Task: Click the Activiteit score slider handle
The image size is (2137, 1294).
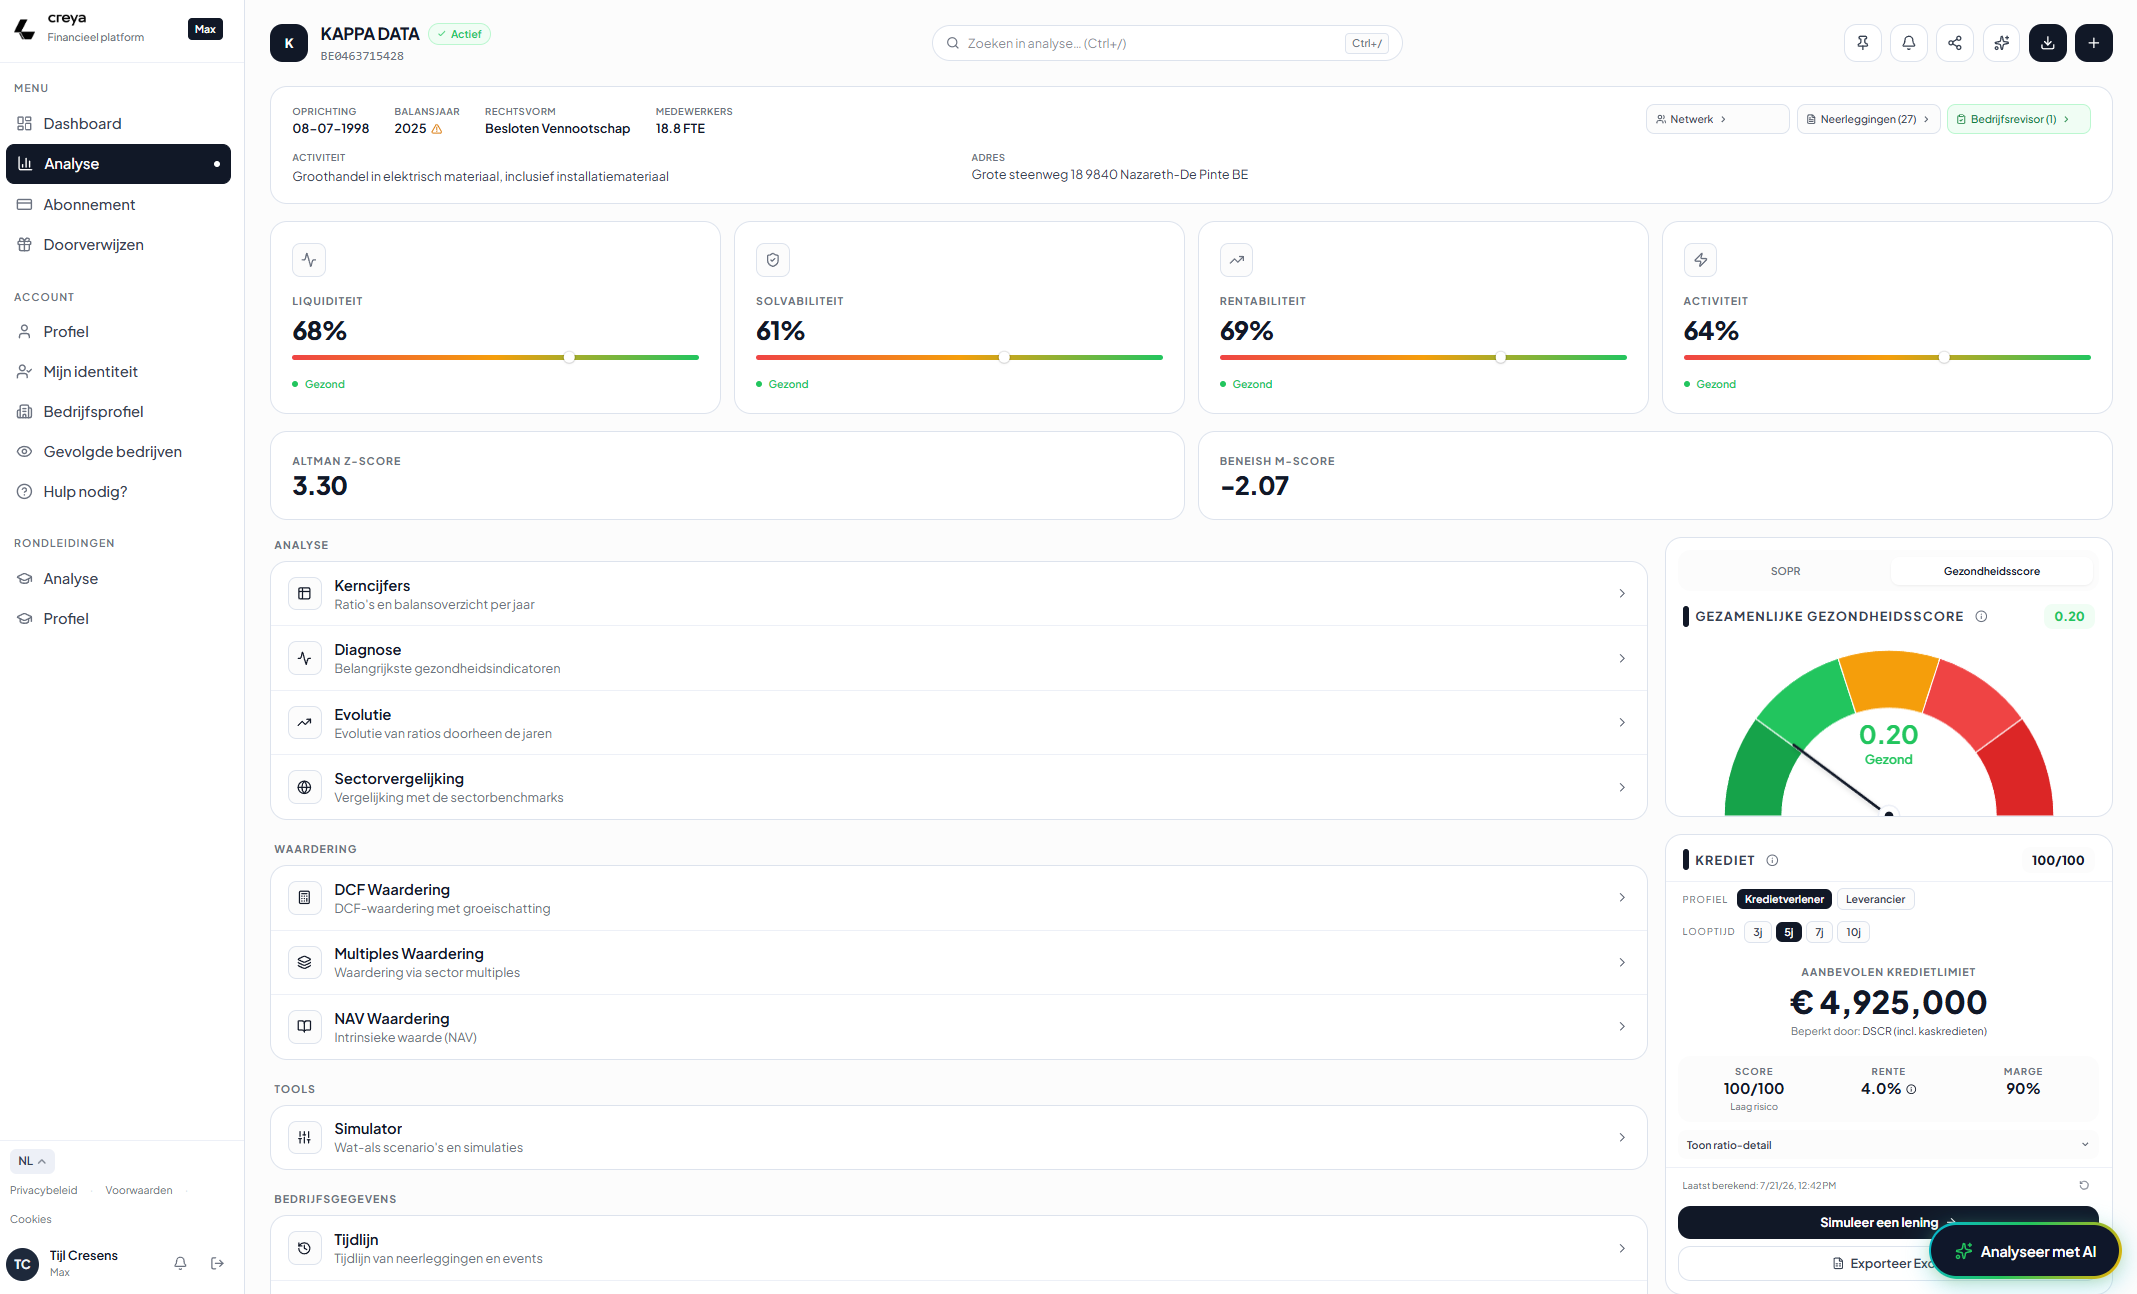Action: pyautogui.click(x=1944, y=357)
